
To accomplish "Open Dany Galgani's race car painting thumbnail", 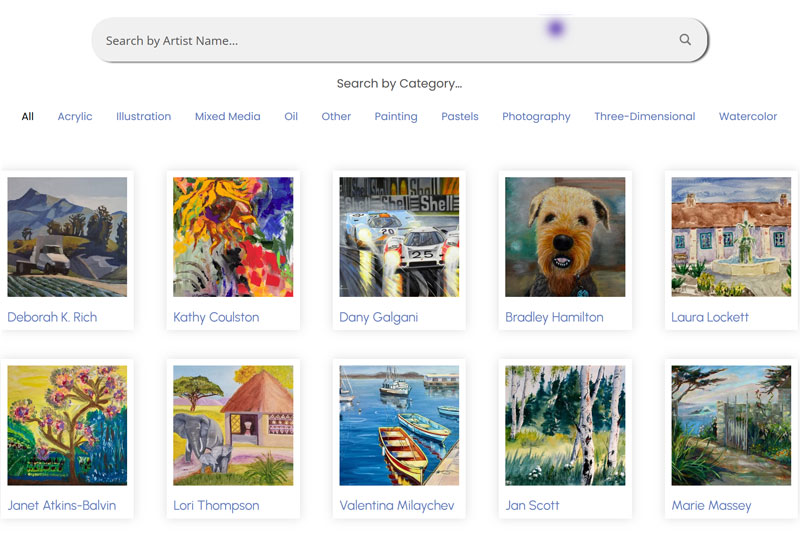I will click(399, 237).
